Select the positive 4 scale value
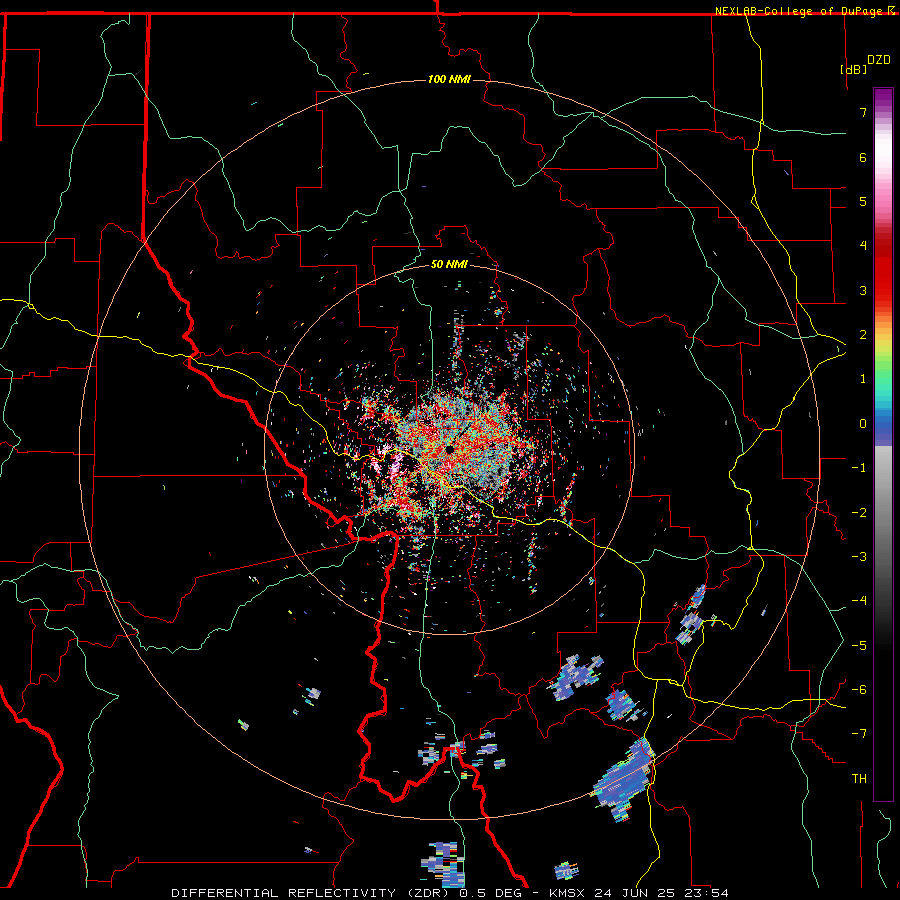The image size is (900, 900). (x=863, y=246)
